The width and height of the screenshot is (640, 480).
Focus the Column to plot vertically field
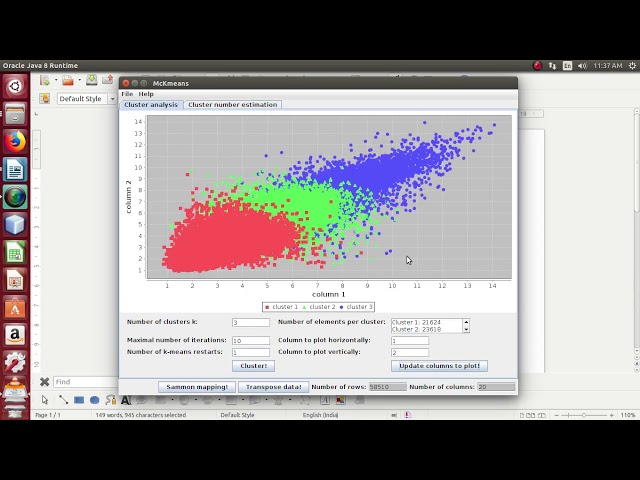pyautogui.click(x=410, y=352)
